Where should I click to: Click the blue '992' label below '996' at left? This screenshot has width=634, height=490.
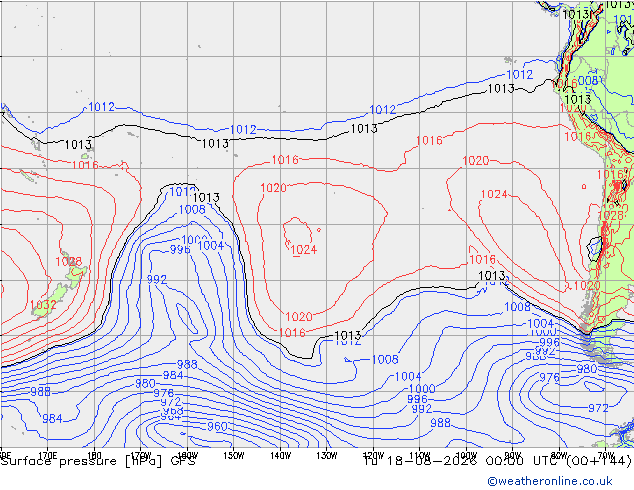pos(156,279)
